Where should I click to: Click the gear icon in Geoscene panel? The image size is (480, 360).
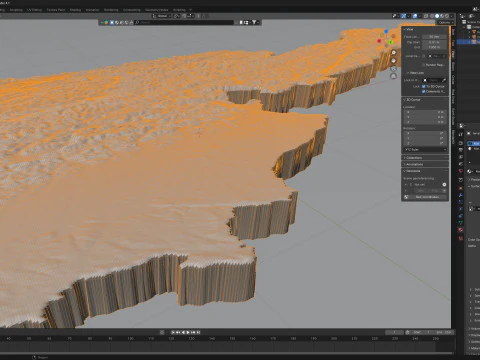click(444, 184)
